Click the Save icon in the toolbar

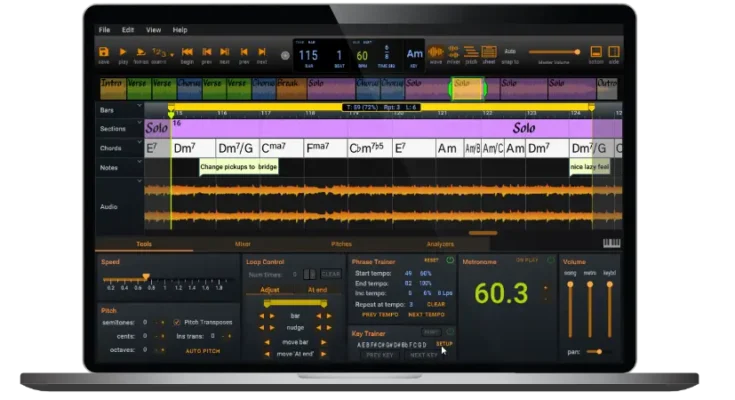point(104,52)
